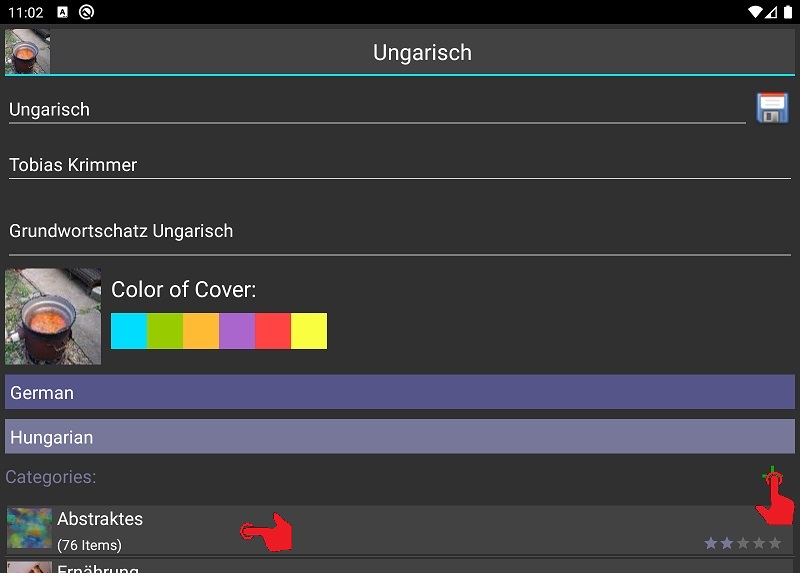Add a category with green plus icon
800x573 pixels.
point(772,477)
